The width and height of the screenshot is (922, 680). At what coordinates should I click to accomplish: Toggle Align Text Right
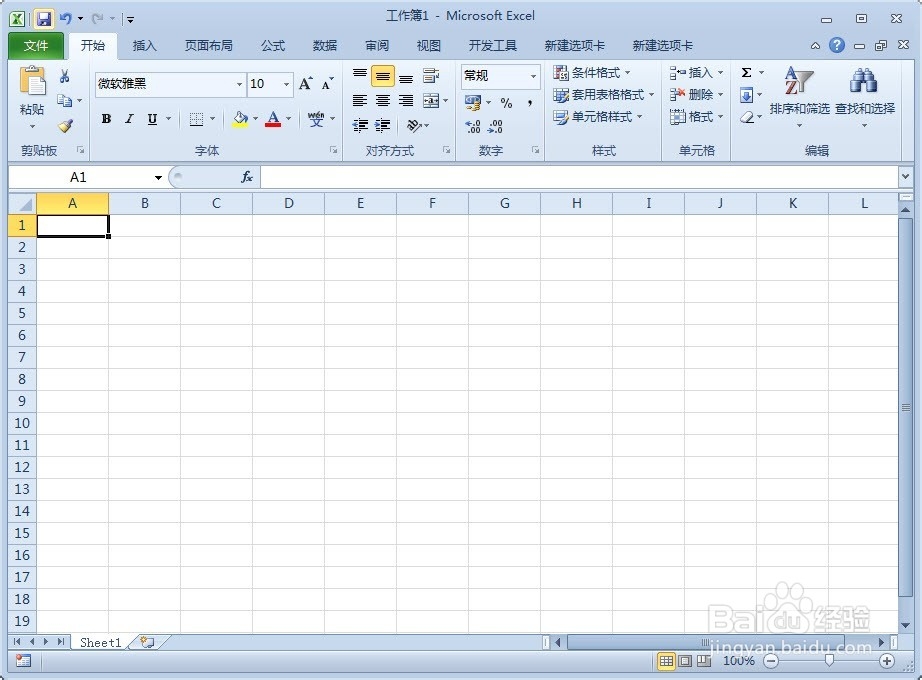[x=406, y=101]
